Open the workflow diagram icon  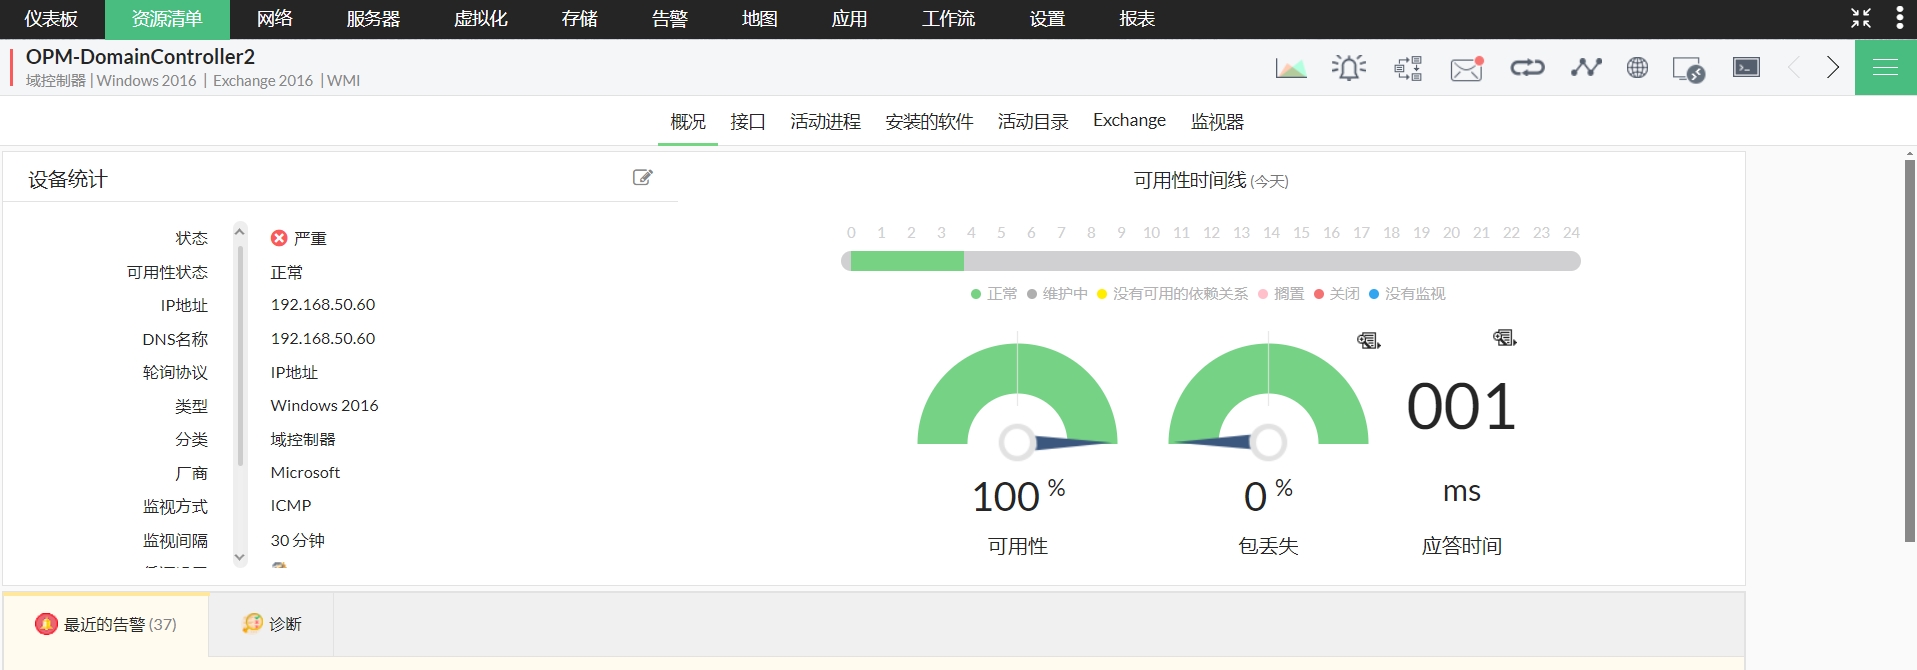[1408, 68]
